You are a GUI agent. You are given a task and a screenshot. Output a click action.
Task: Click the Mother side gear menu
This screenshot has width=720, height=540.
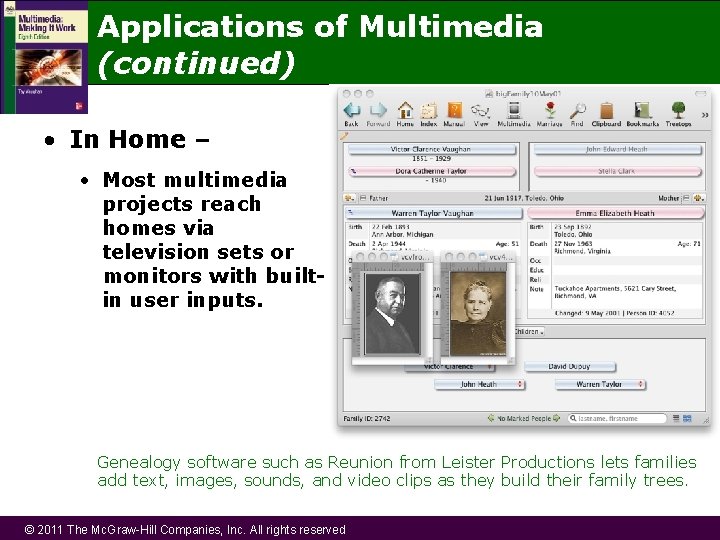tap(699, 198)
